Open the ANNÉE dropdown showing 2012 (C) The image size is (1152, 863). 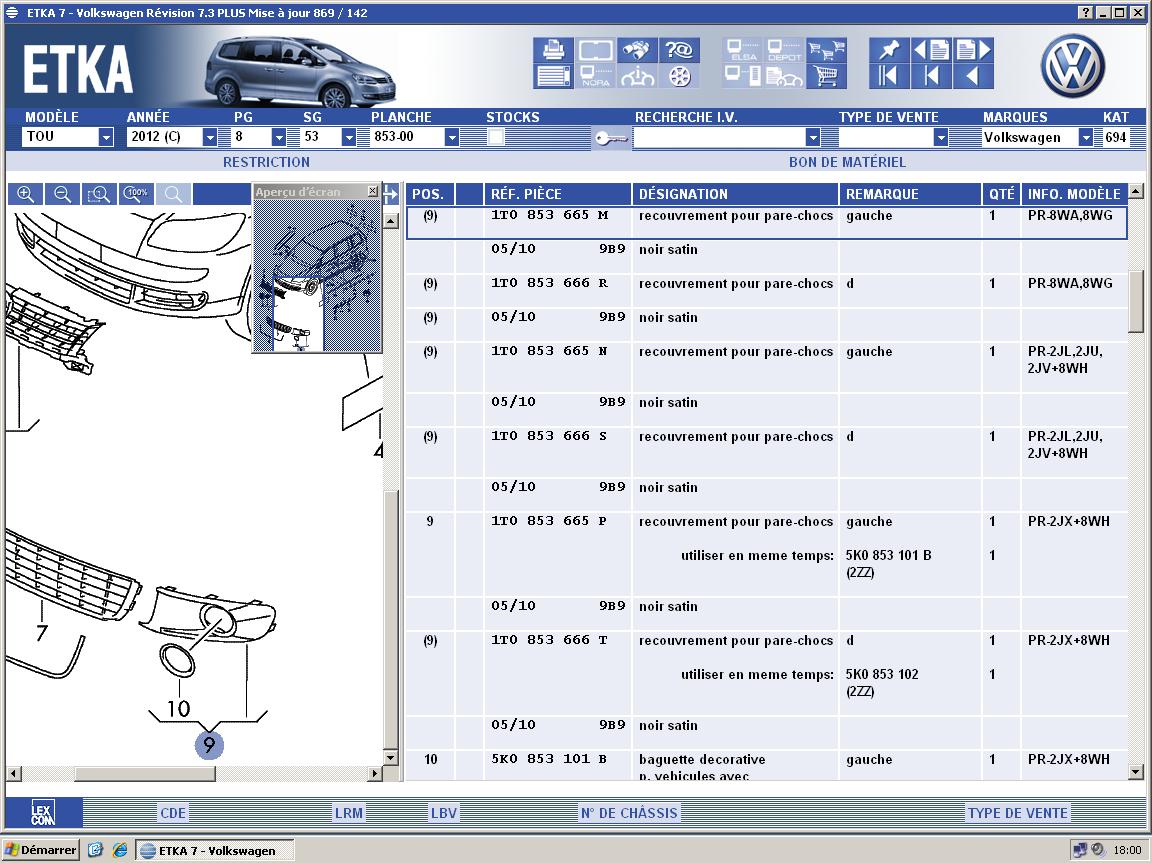209,138
